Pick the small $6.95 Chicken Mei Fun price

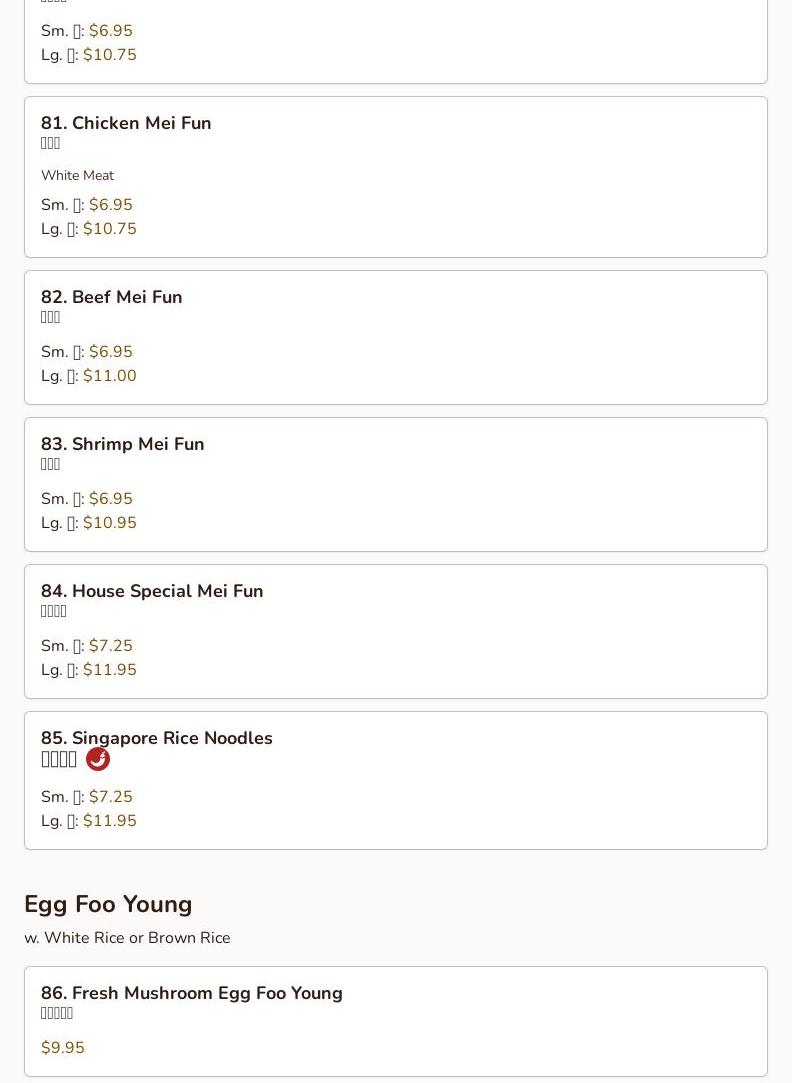tap(110, 205)
